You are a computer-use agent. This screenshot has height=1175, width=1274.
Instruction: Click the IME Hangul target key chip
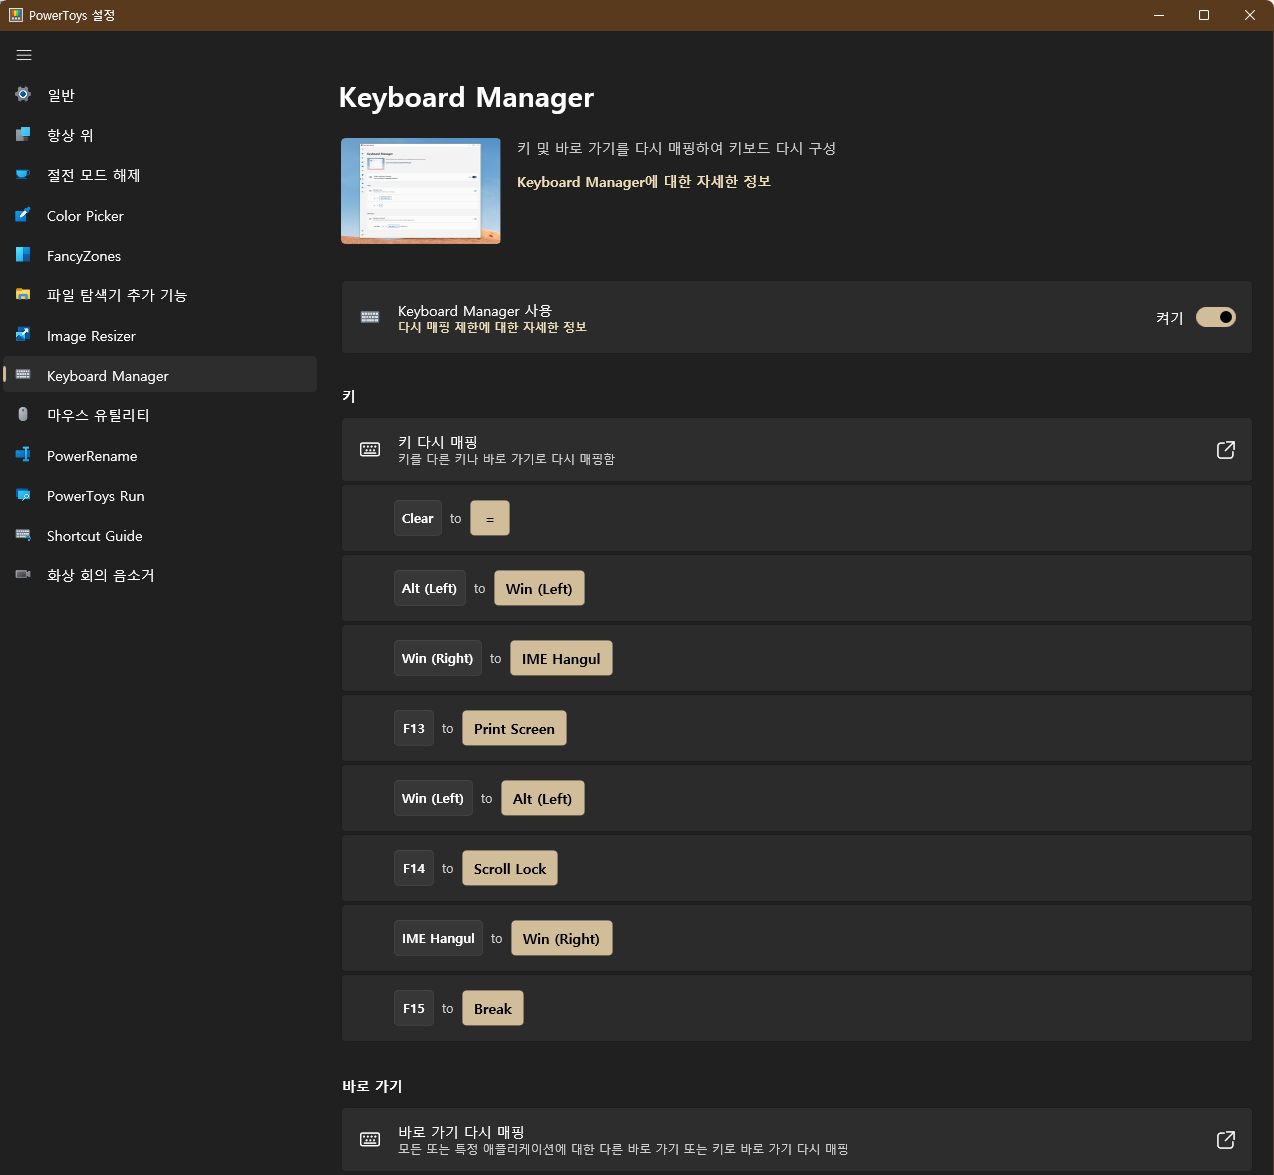coord(561,658)
